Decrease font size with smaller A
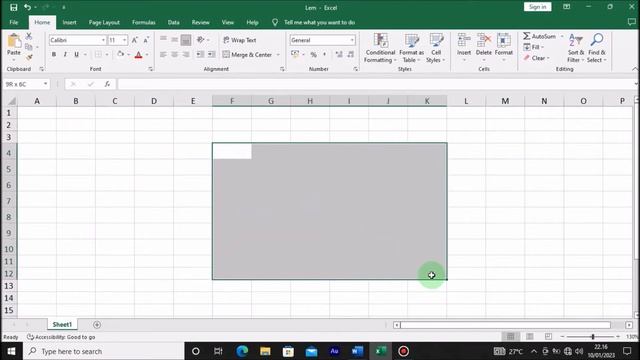 tap(146, 40)
